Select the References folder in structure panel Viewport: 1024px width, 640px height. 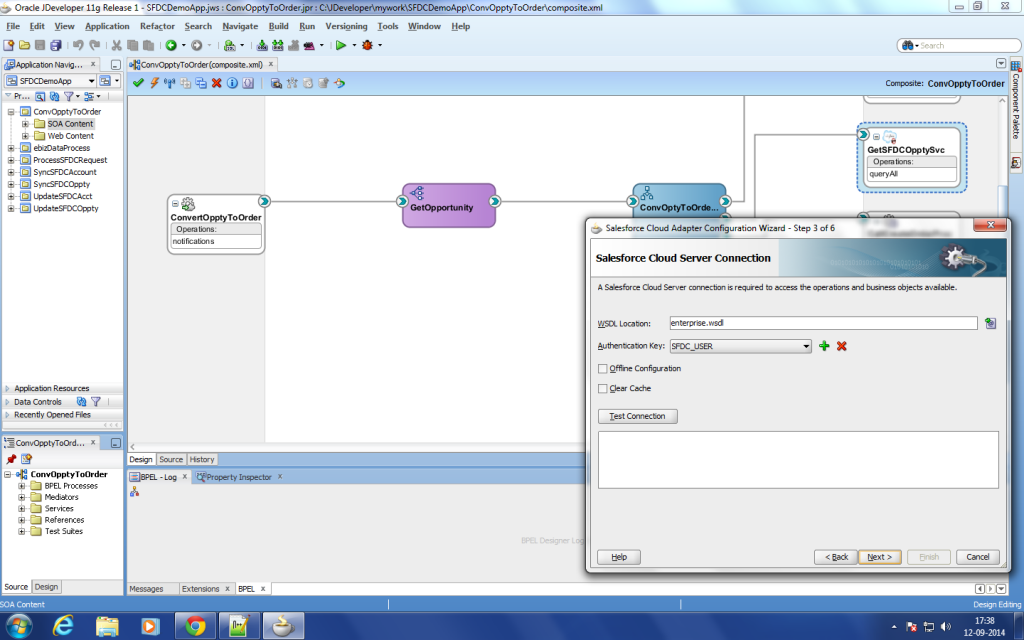[x=64, y=520]
